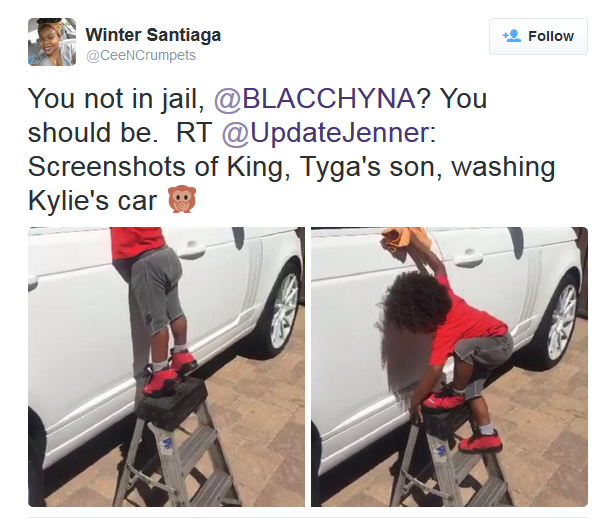Screen dimensions: 616x519
Task: Click the see-no-evil monkey emoji
Action: click(x=182, y=200)
